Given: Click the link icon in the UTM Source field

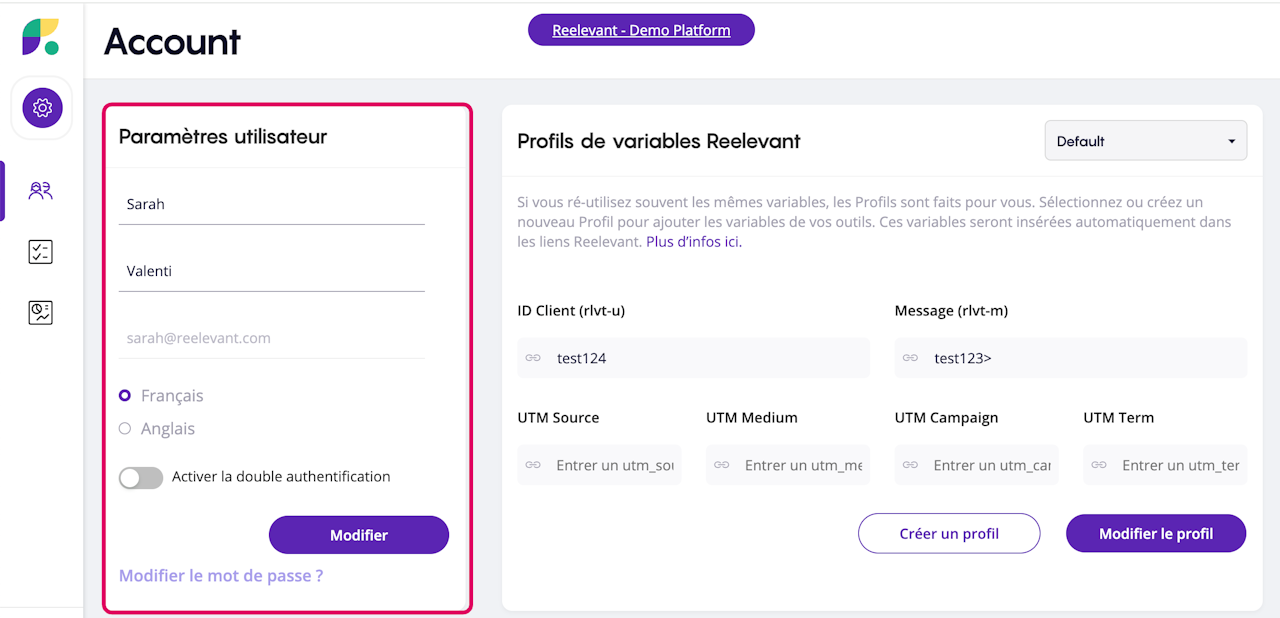Looking at the screenshot, I should coord(533,465).
